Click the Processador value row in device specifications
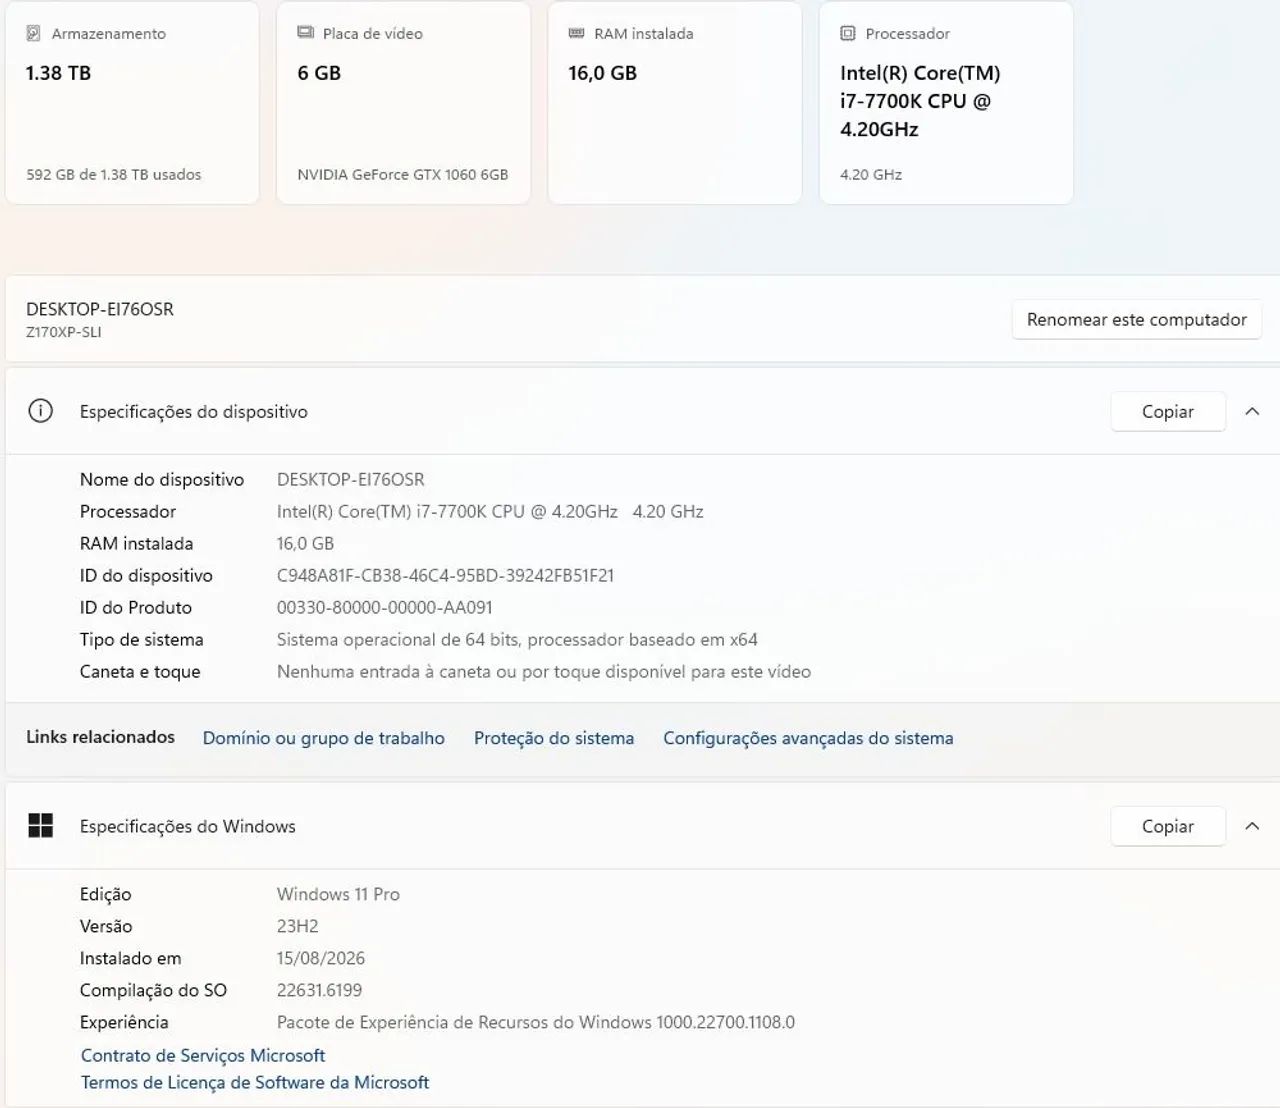 coord(490,511)
